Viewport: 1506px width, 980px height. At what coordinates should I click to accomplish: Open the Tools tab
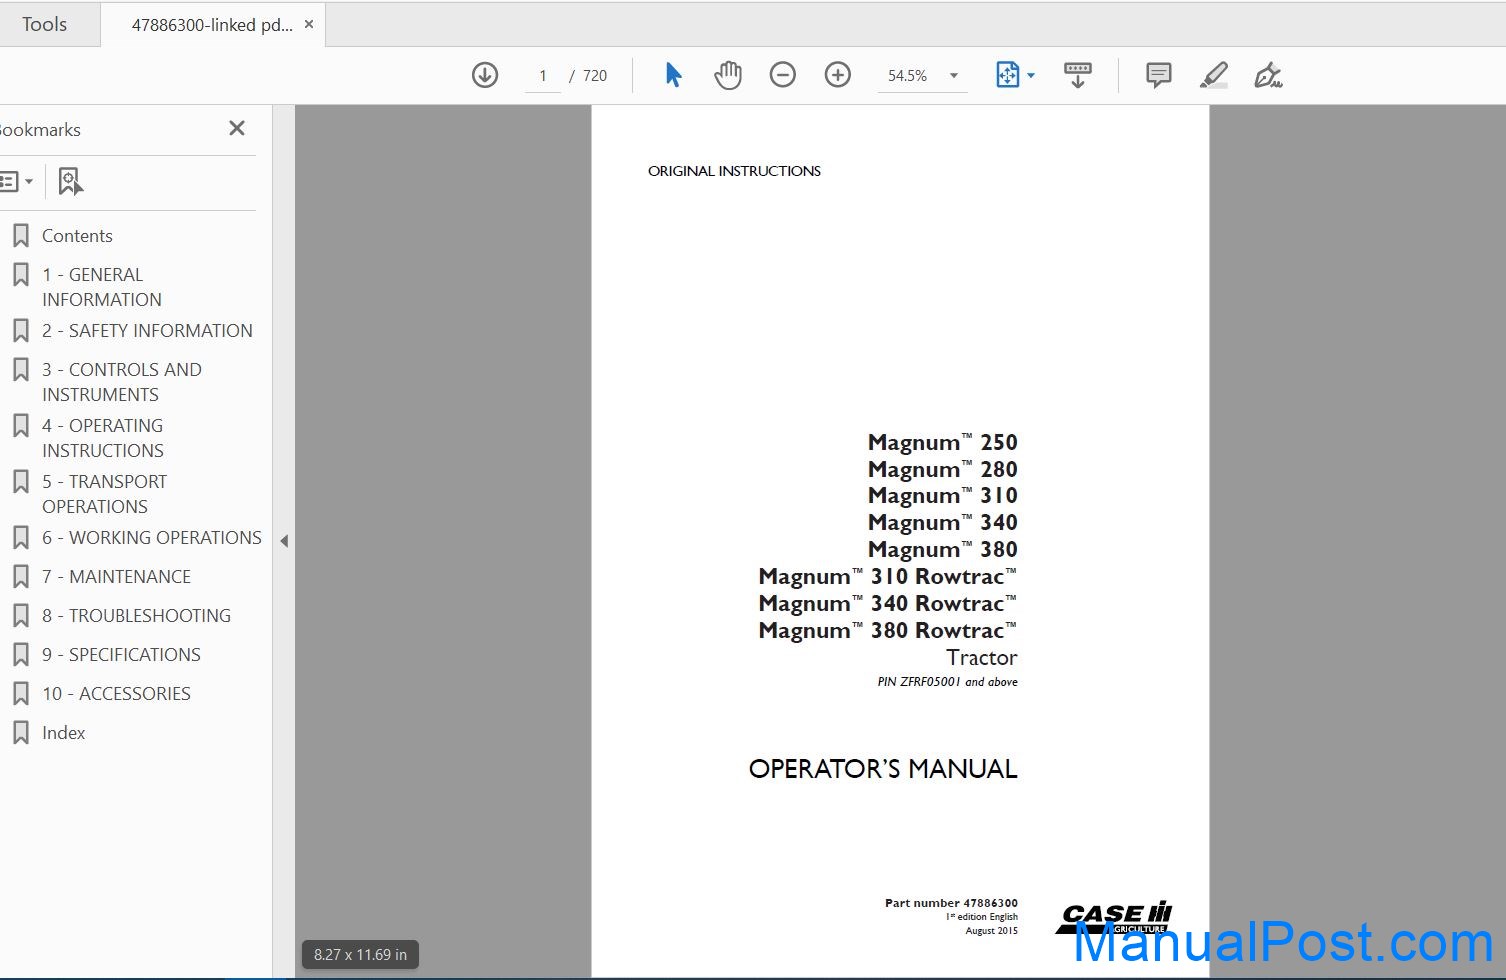[45, 24]
